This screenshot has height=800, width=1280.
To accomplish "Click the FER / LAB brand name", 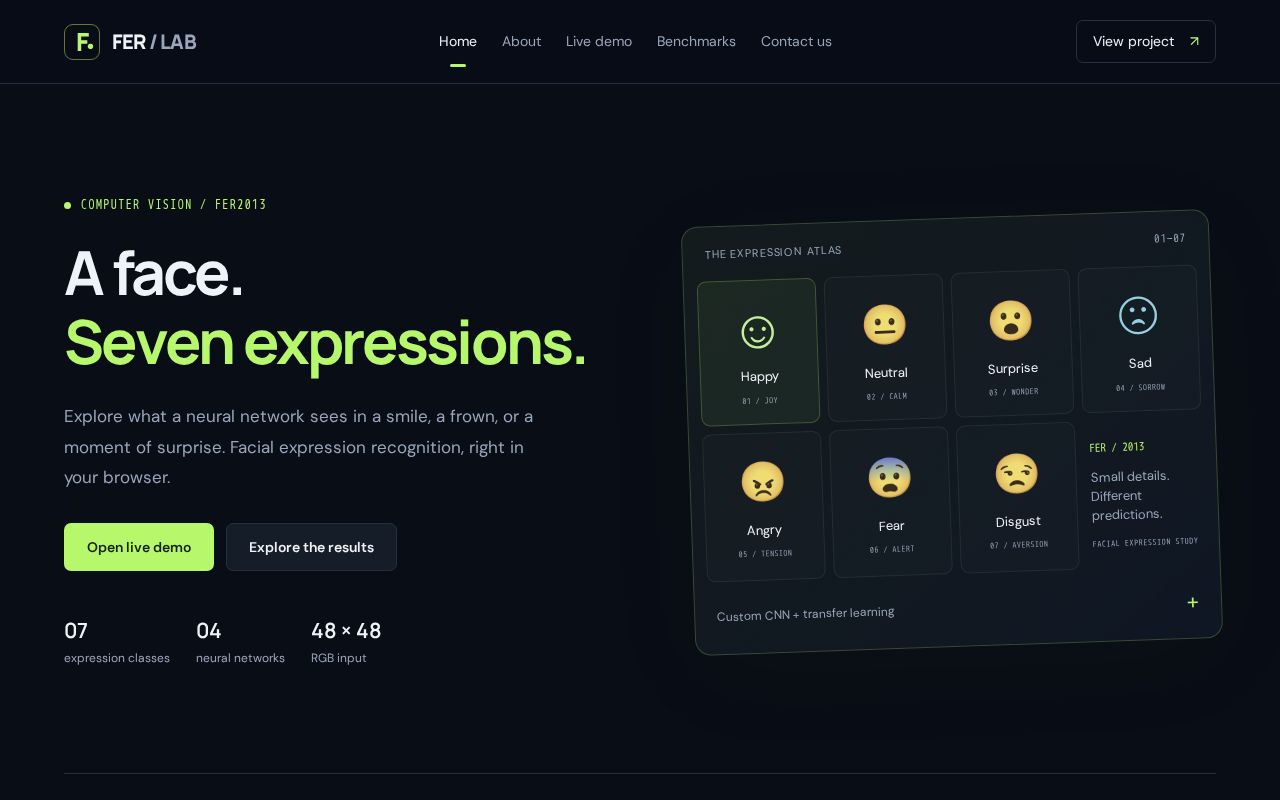I will point(154,42).
